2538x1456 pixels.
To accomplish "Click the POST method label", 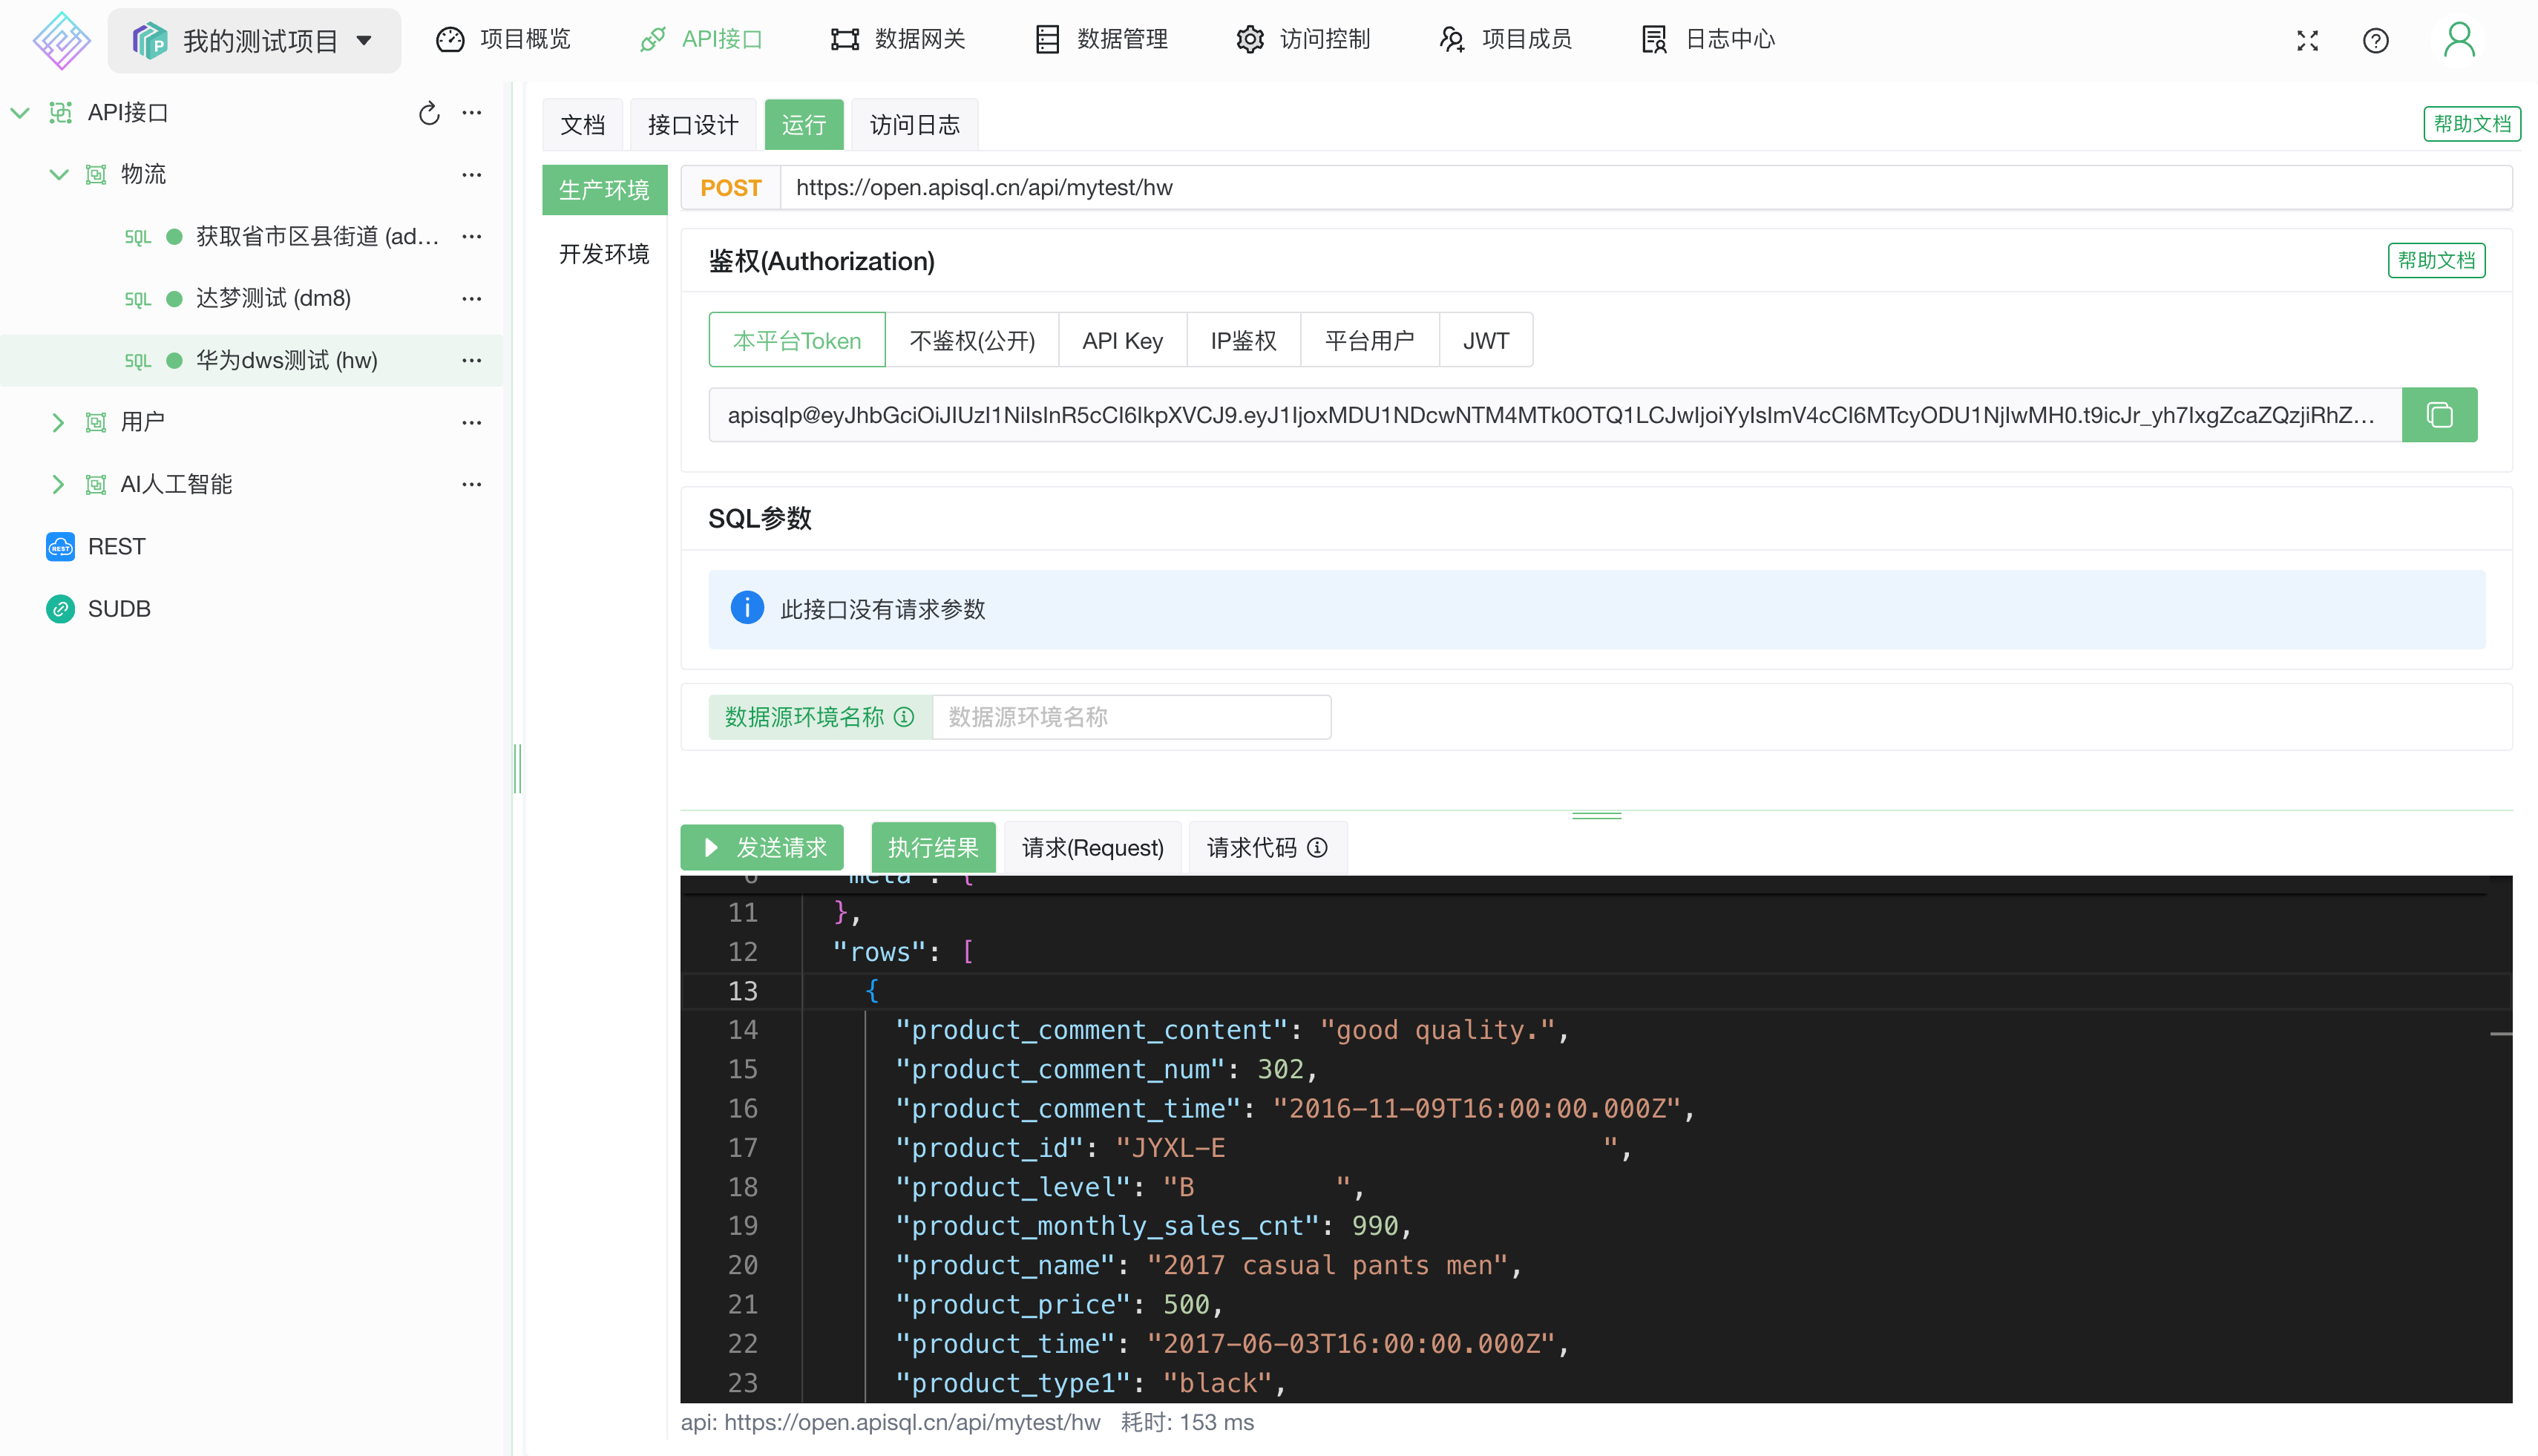I will coord(731,188).
